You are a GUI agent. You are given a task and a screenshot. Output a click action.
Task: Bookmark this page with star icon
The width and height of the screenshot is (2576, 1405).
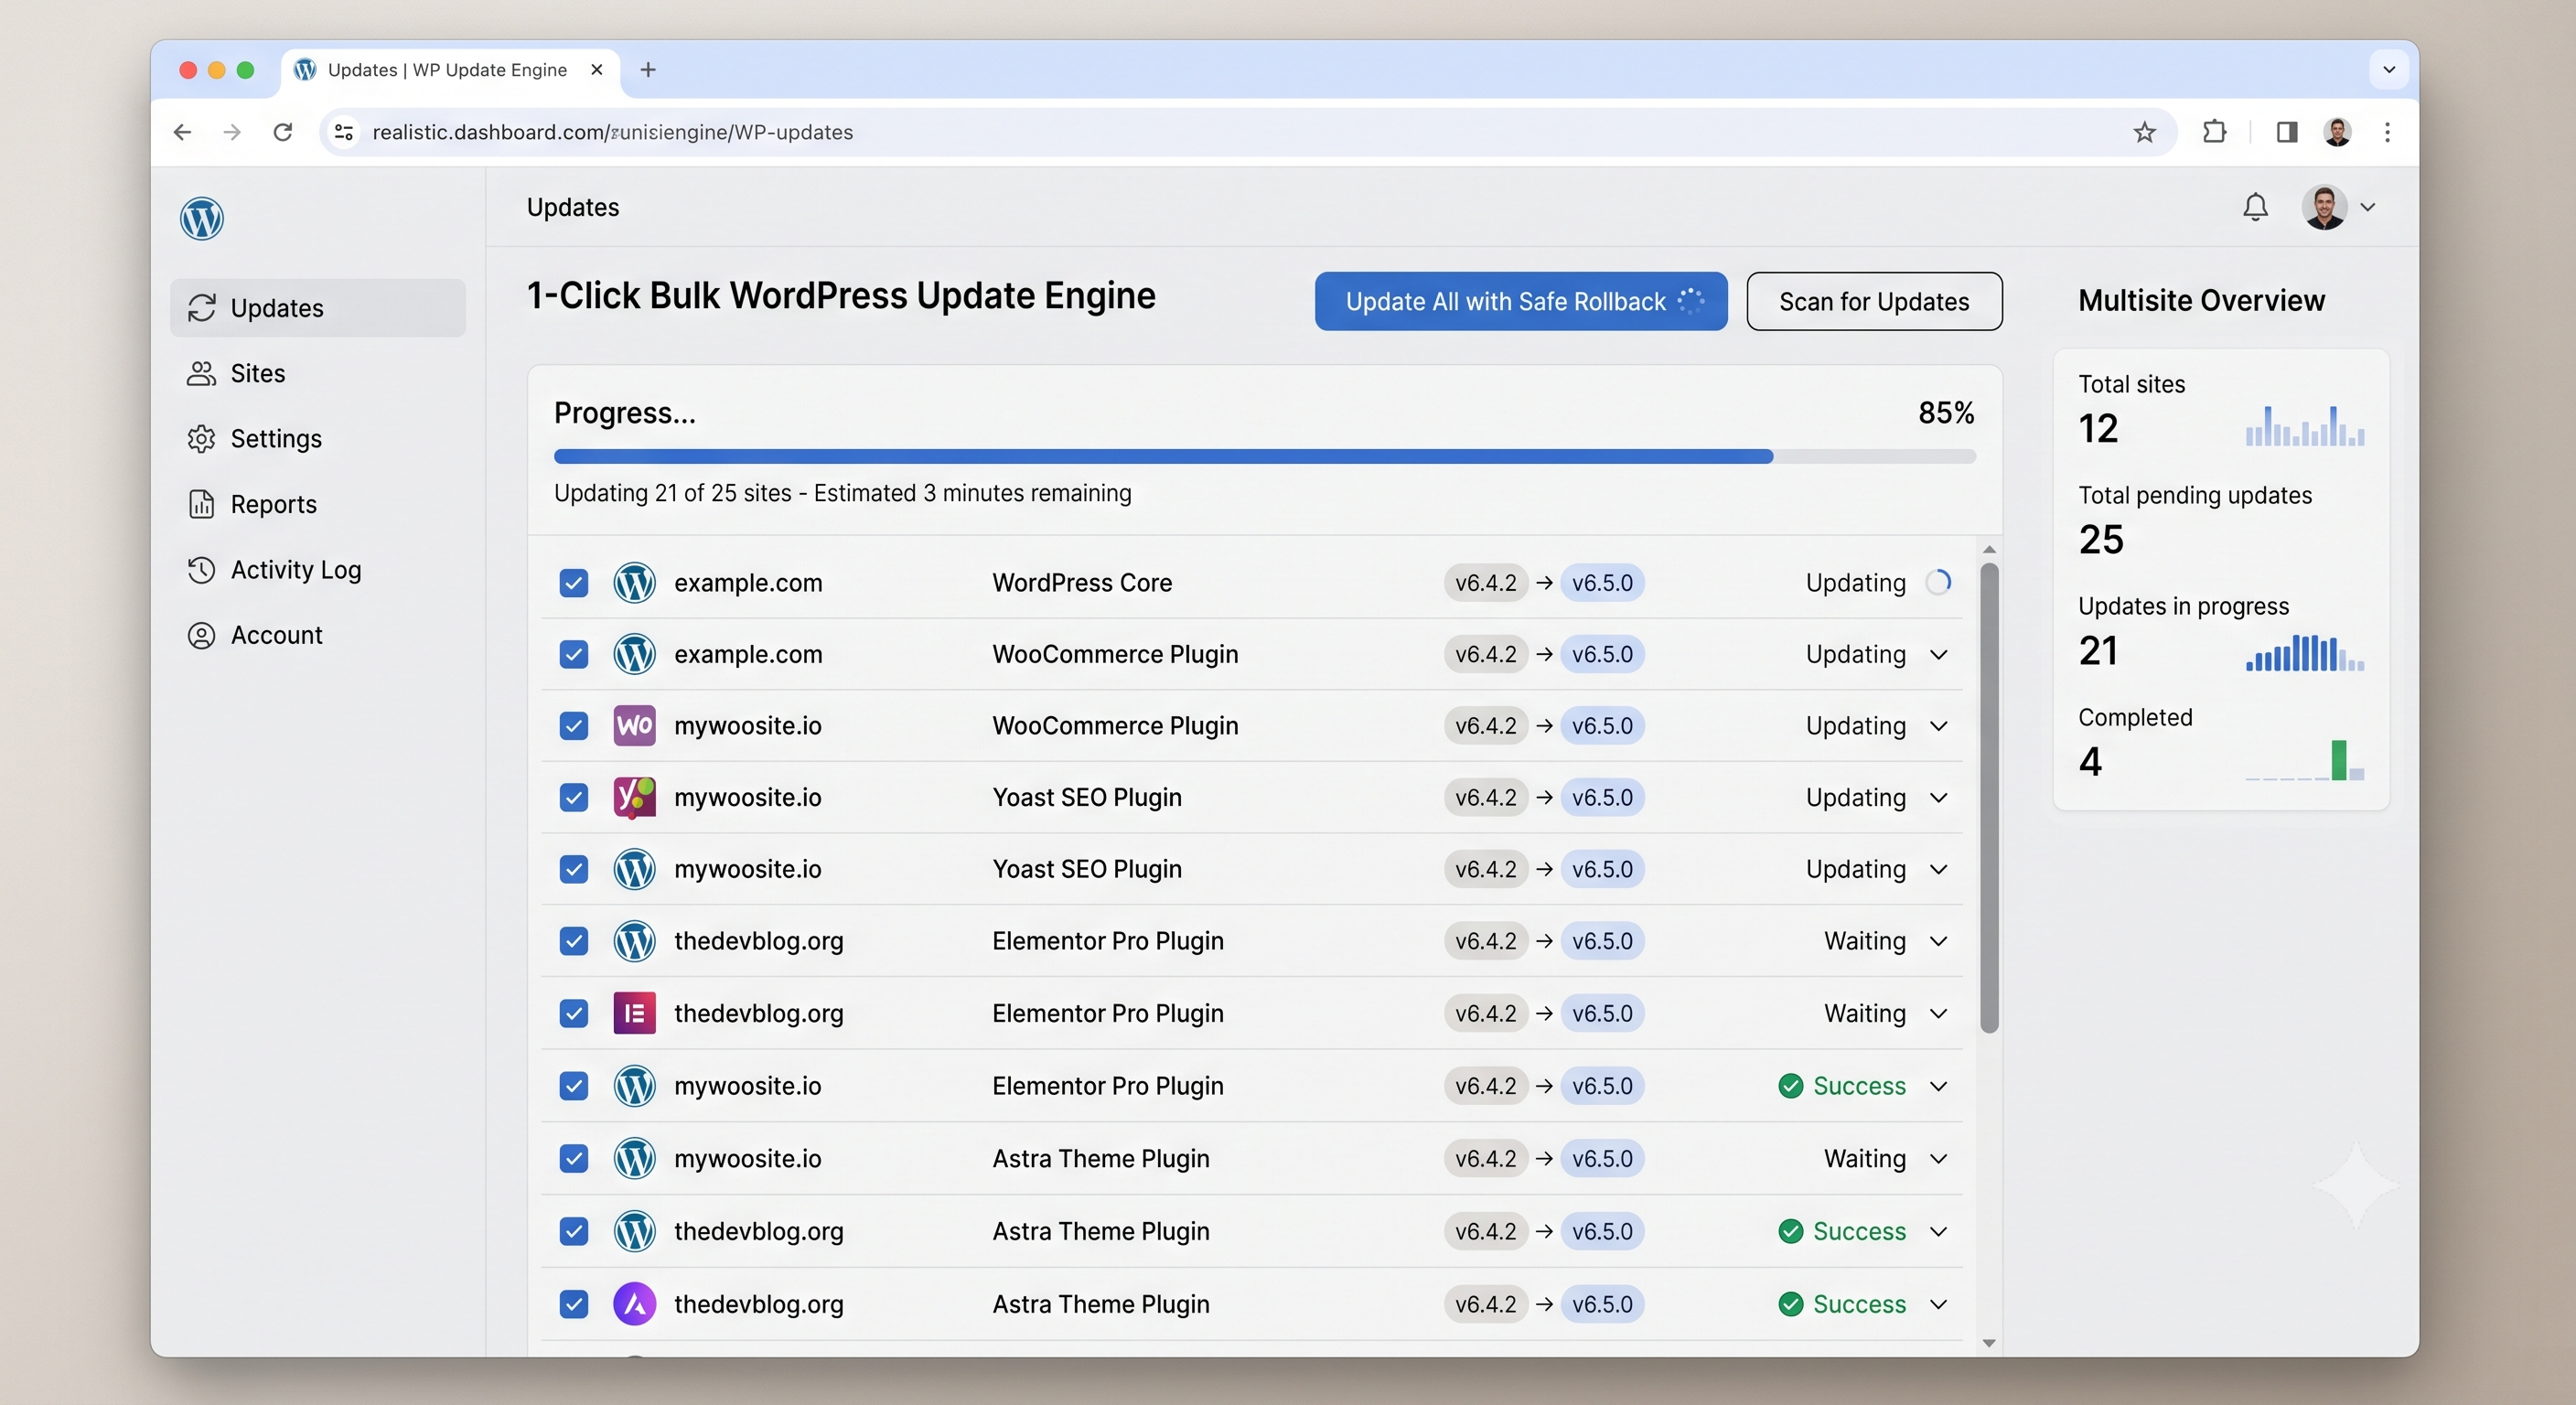coord(2144,132)
